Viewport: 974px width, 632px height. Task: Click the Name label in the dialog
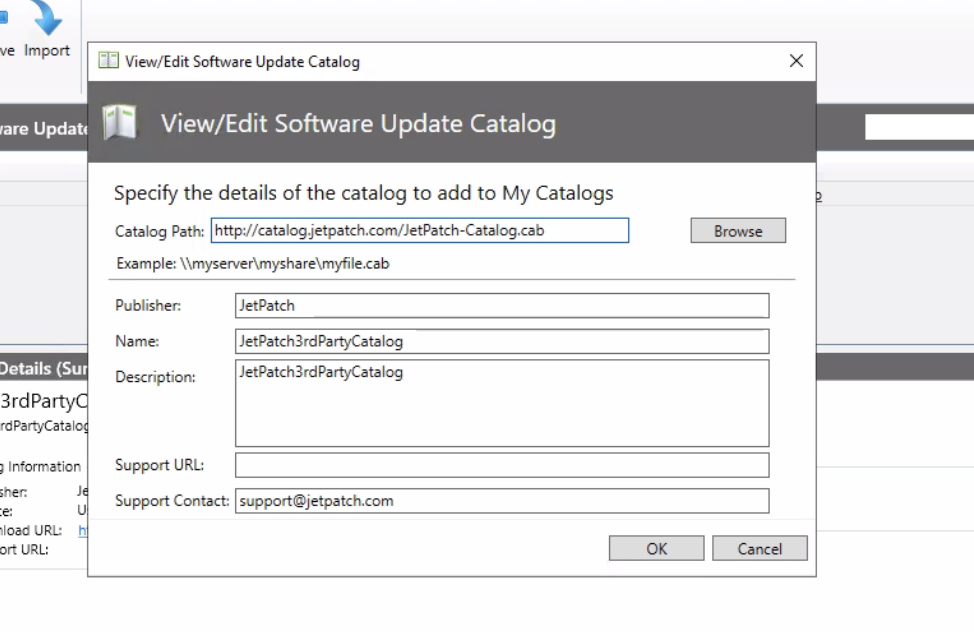(x=137, y=341)
